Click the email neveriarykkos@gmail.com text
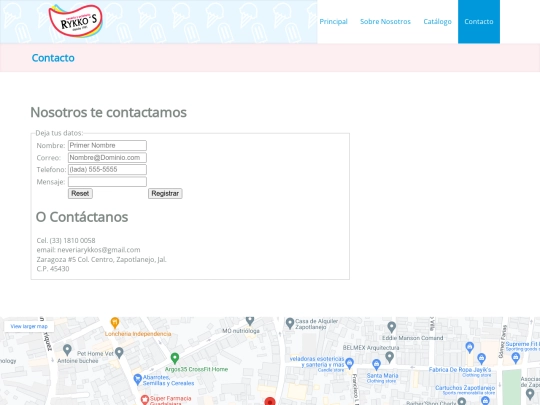 pyautogui.click(x=88, y=250)
